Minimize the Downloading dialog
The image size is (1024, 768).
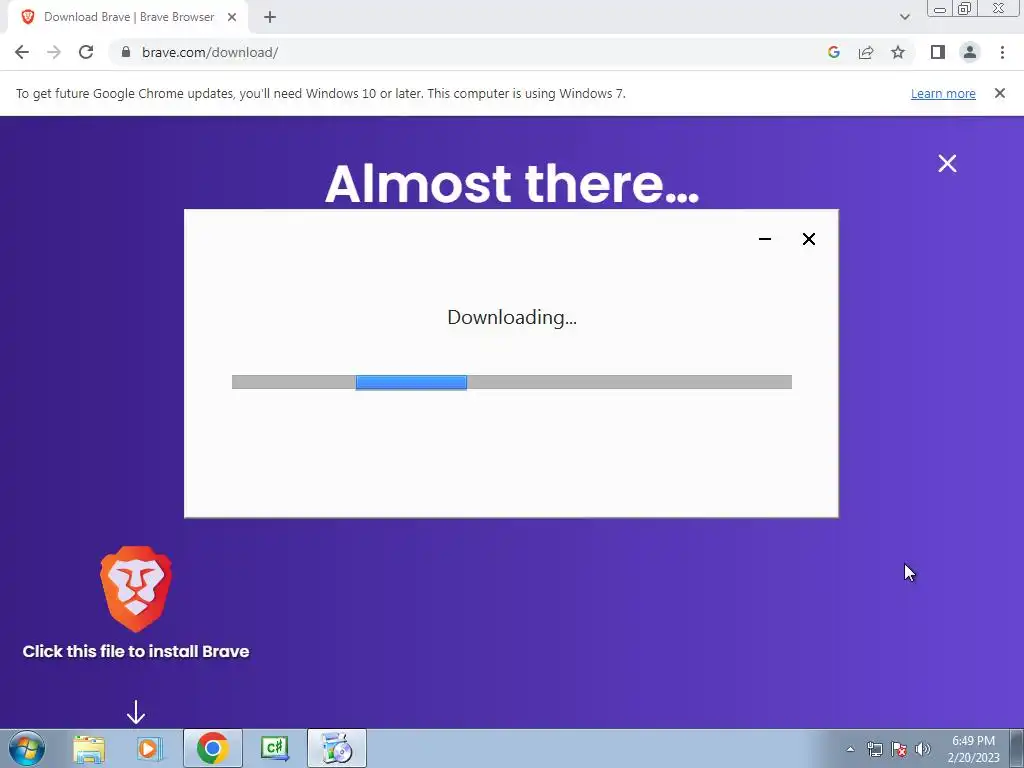[x=765, y=239]
